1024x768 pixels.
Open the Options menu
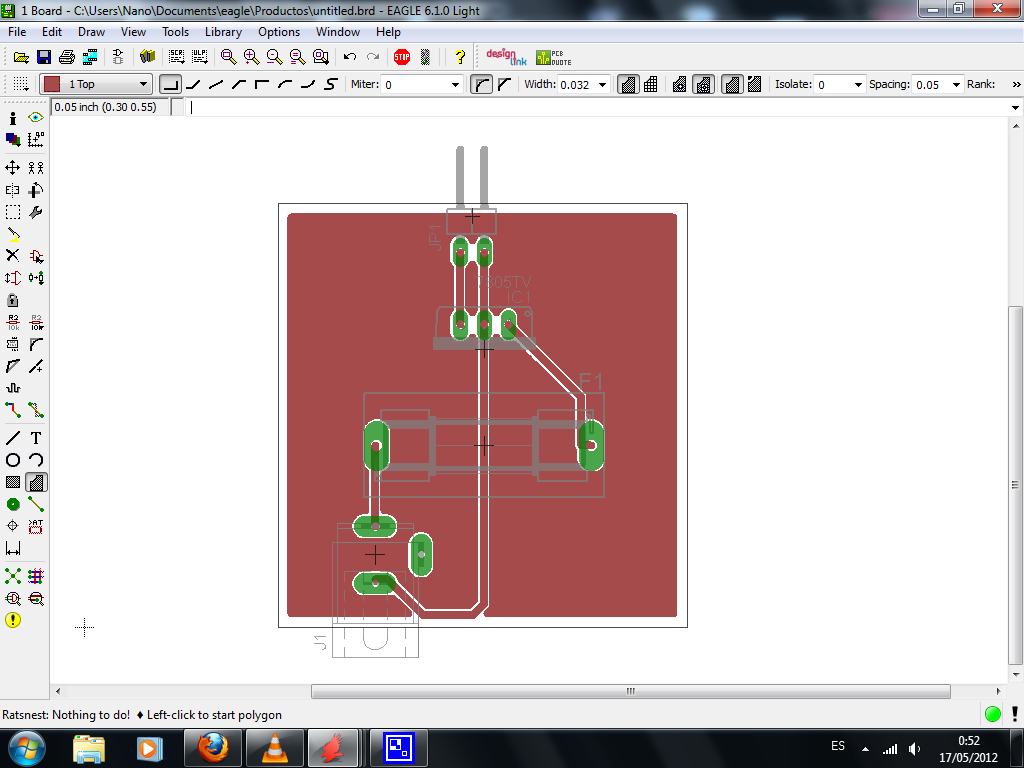pyautogui.click(x=279, y=32)
